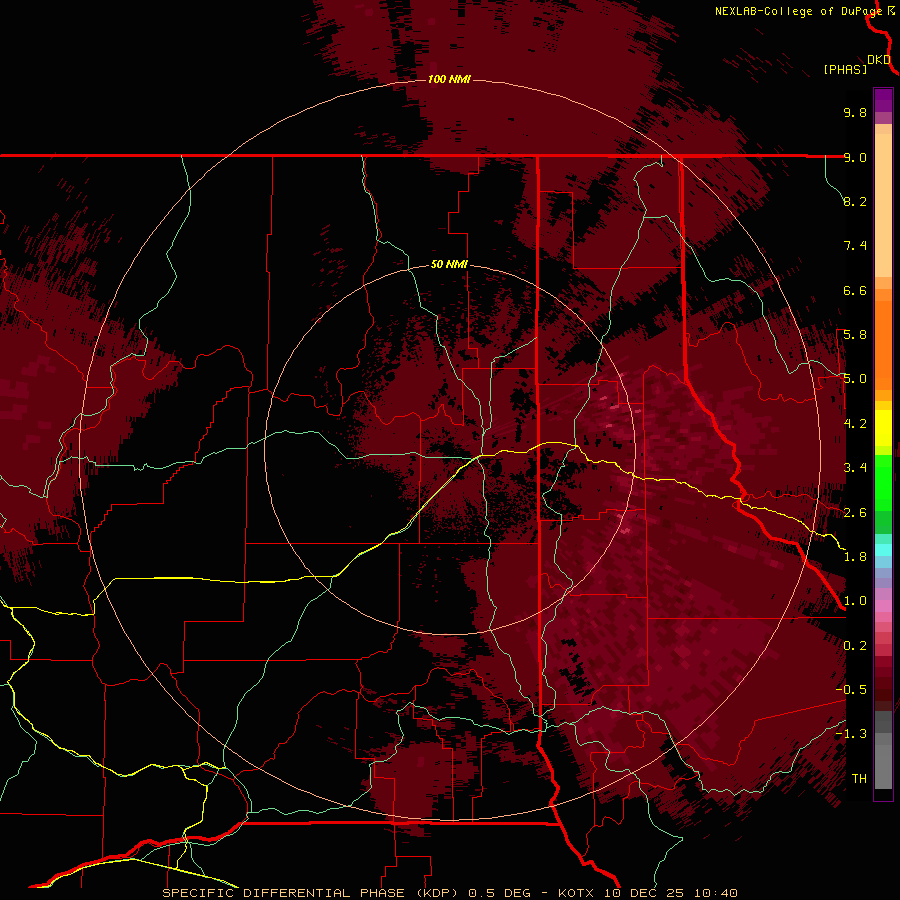Click the '2.6' color scale label
The width and height of the screenshot is (900, 900).
click(x=855, y=513)
